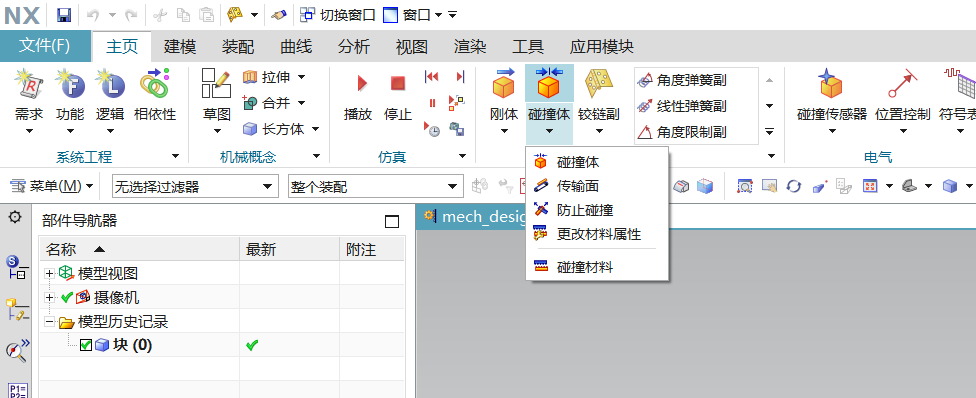Click the red pause control
Image resolution: width=976 pixels, height=398 pixels.
pos(433,103)
